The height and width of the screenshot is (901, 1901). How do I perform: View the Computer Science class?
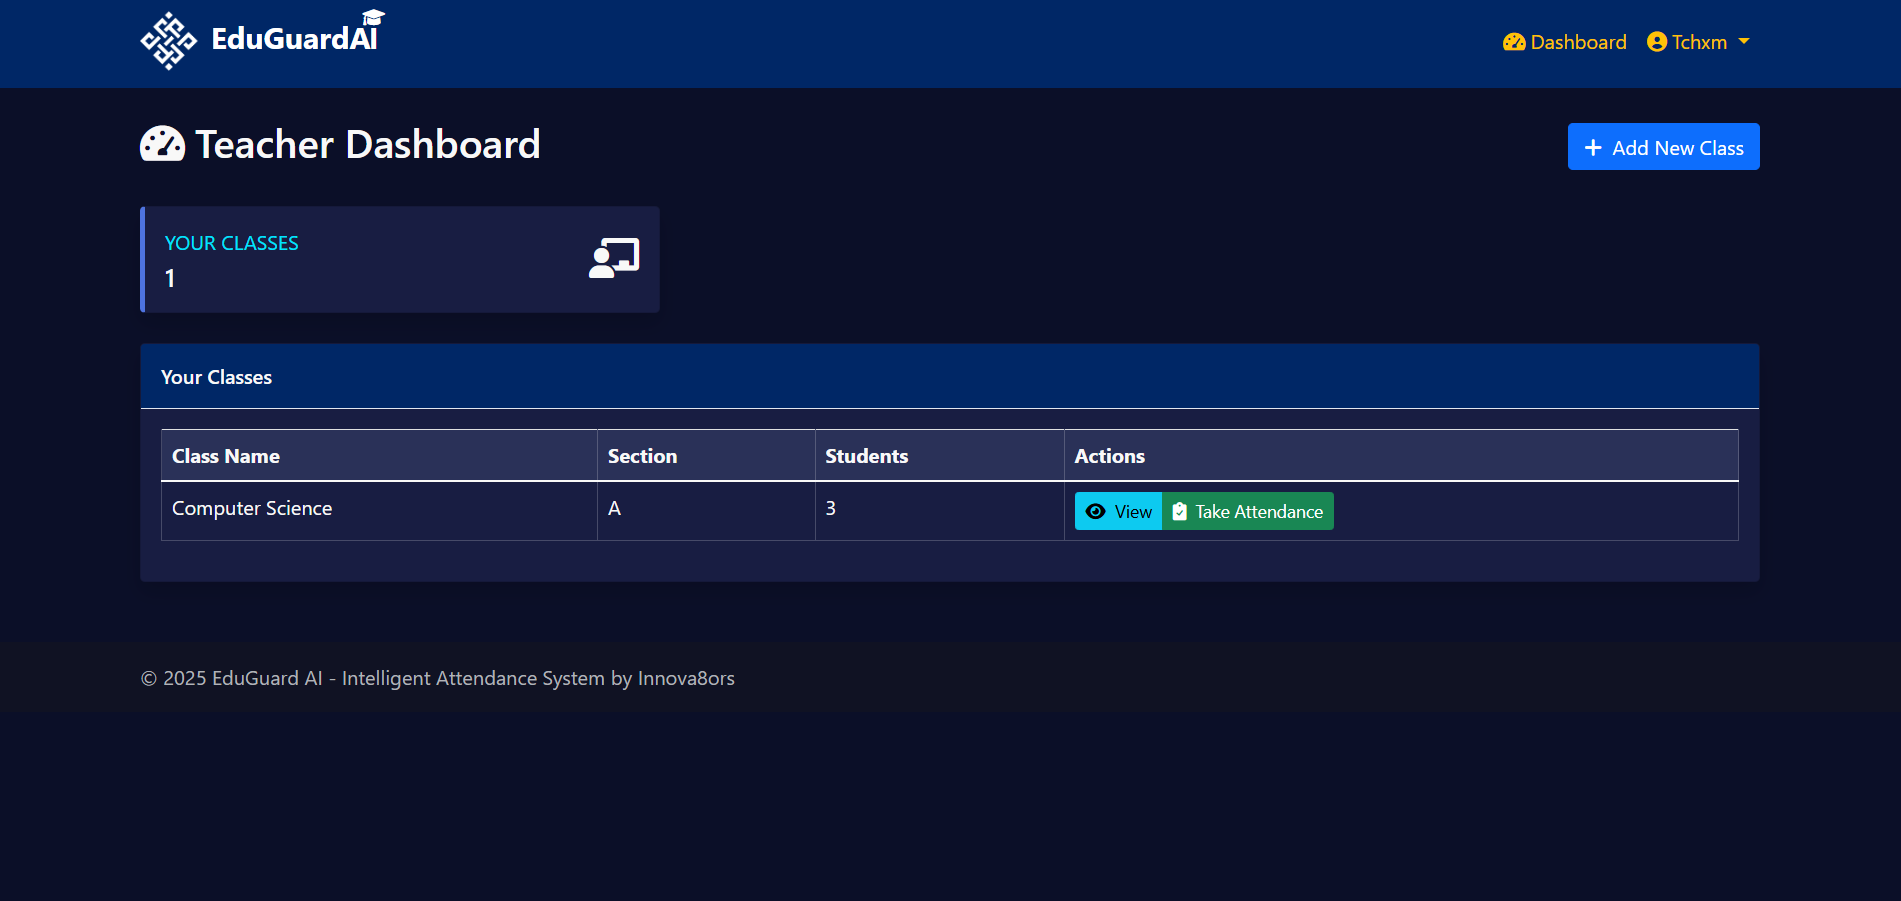[1118, 511]
